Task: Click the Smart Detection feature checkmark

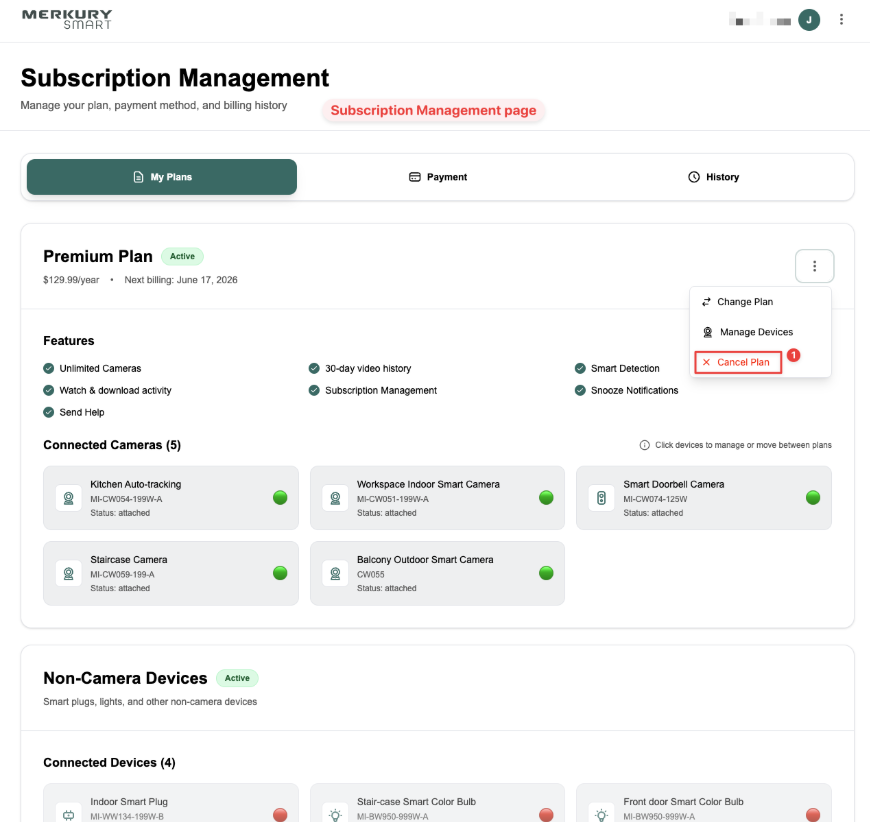Action: point(581,368)
